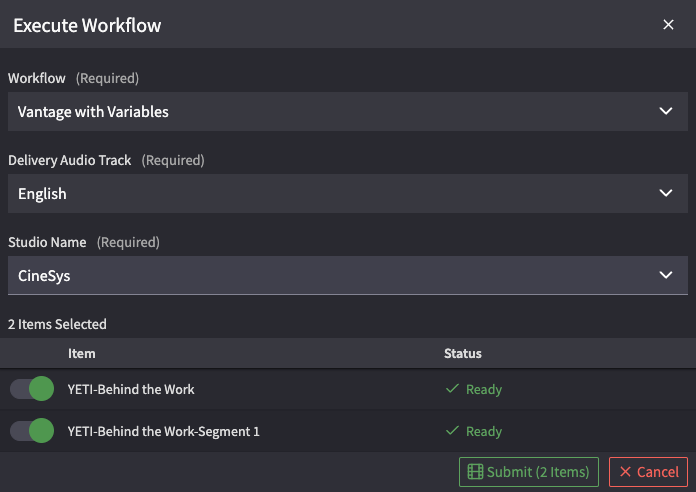Toggle off YETI-Behind the Work item

32,389
